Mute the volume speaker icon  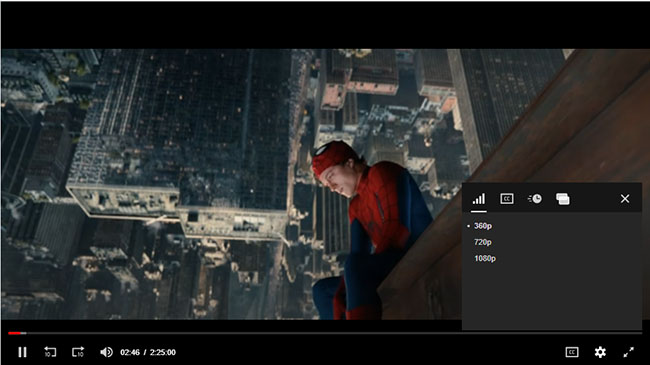pyautogui.click(x=106, y=352)
